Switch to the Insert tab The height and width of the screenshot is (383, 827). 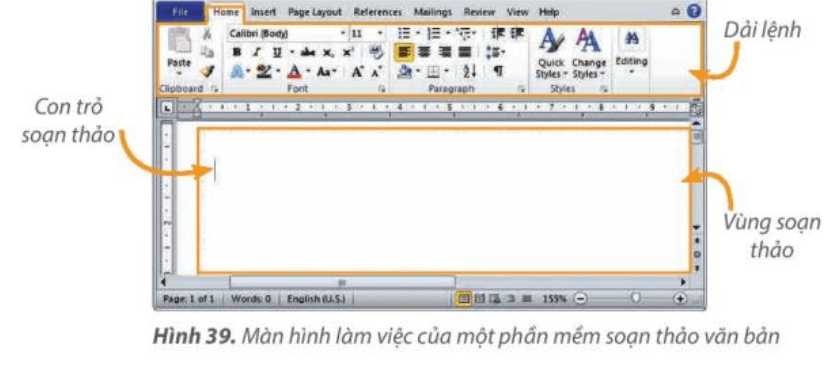tap(263, 12)
